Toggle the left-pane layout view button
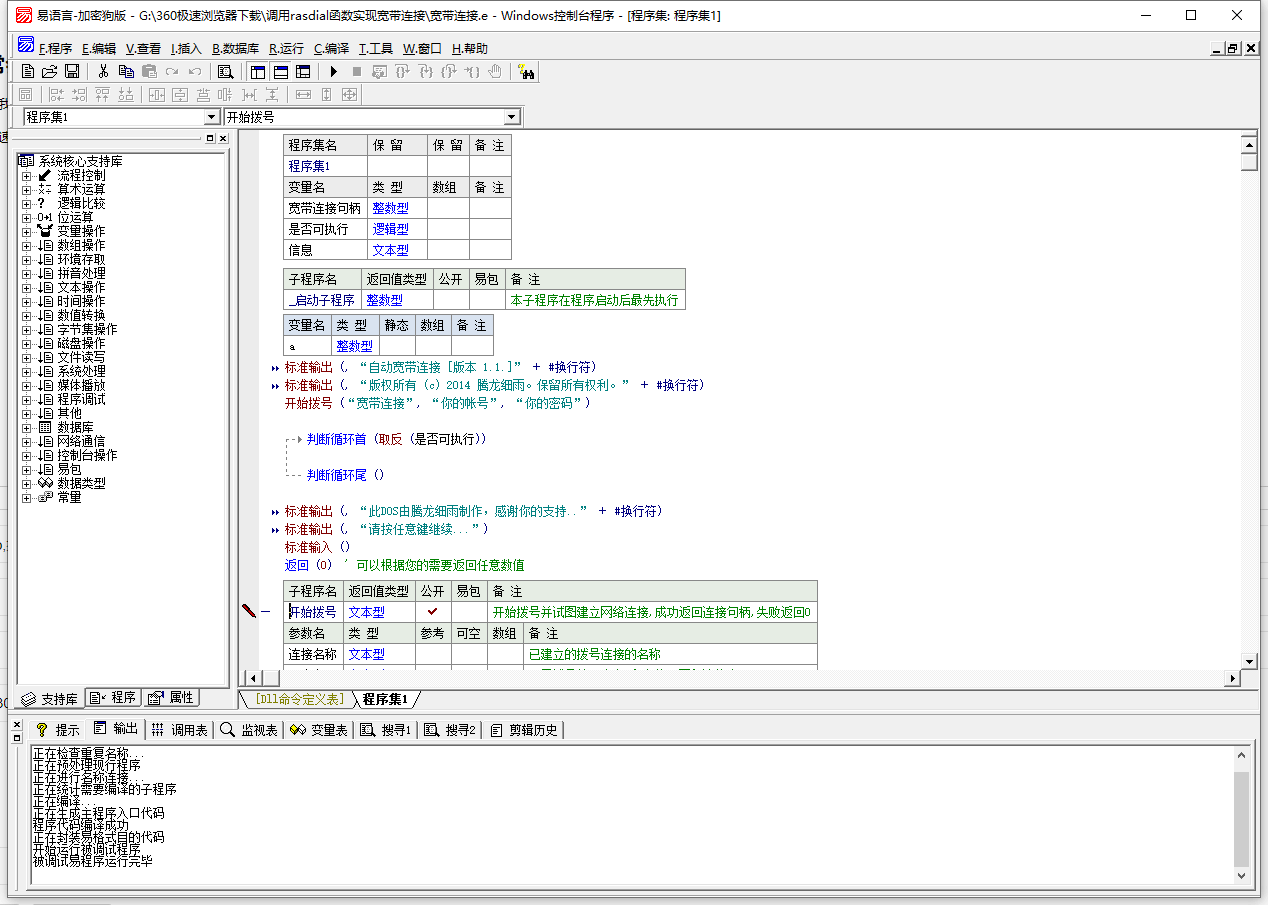 click(258, 71)
